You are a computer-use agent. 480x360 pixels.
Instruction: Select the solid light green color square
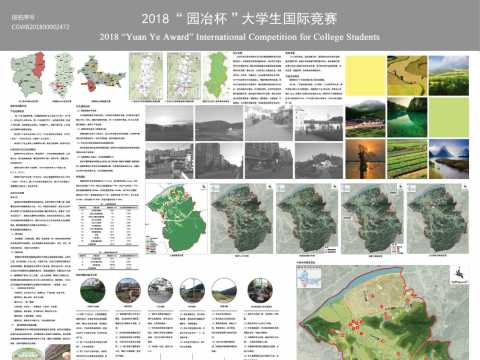[449, 117]
